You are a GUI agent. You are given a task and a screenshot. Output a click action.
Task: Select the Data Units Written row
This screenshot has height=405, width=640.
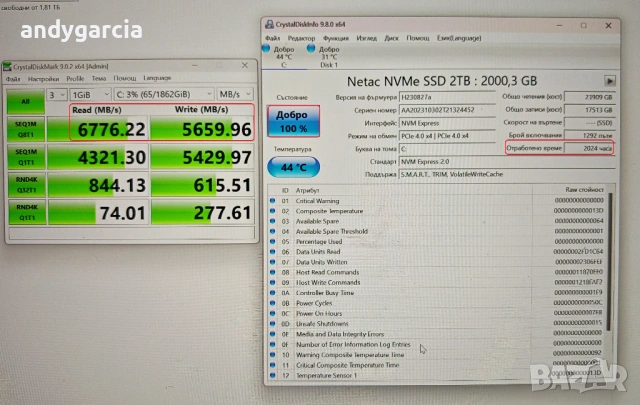[437, 262]
